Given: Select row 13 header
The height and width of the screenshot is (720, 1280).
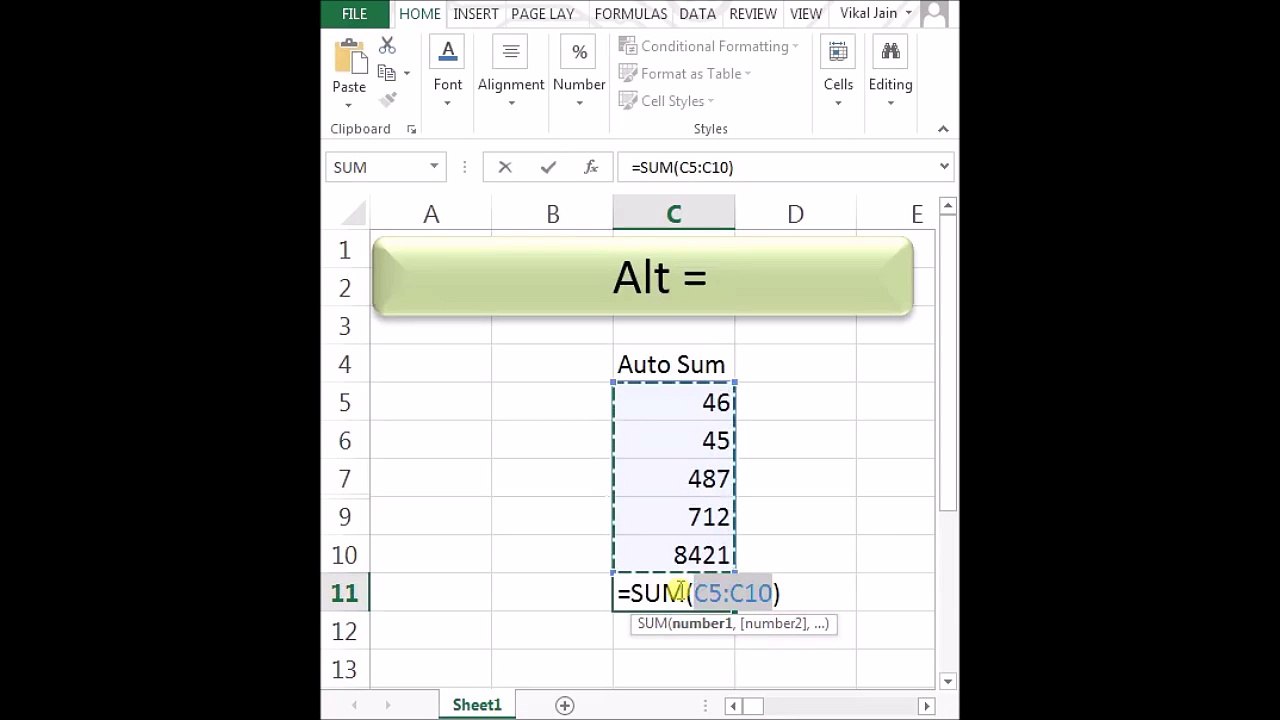Looking at the screenshot, I should click(345, 669).
